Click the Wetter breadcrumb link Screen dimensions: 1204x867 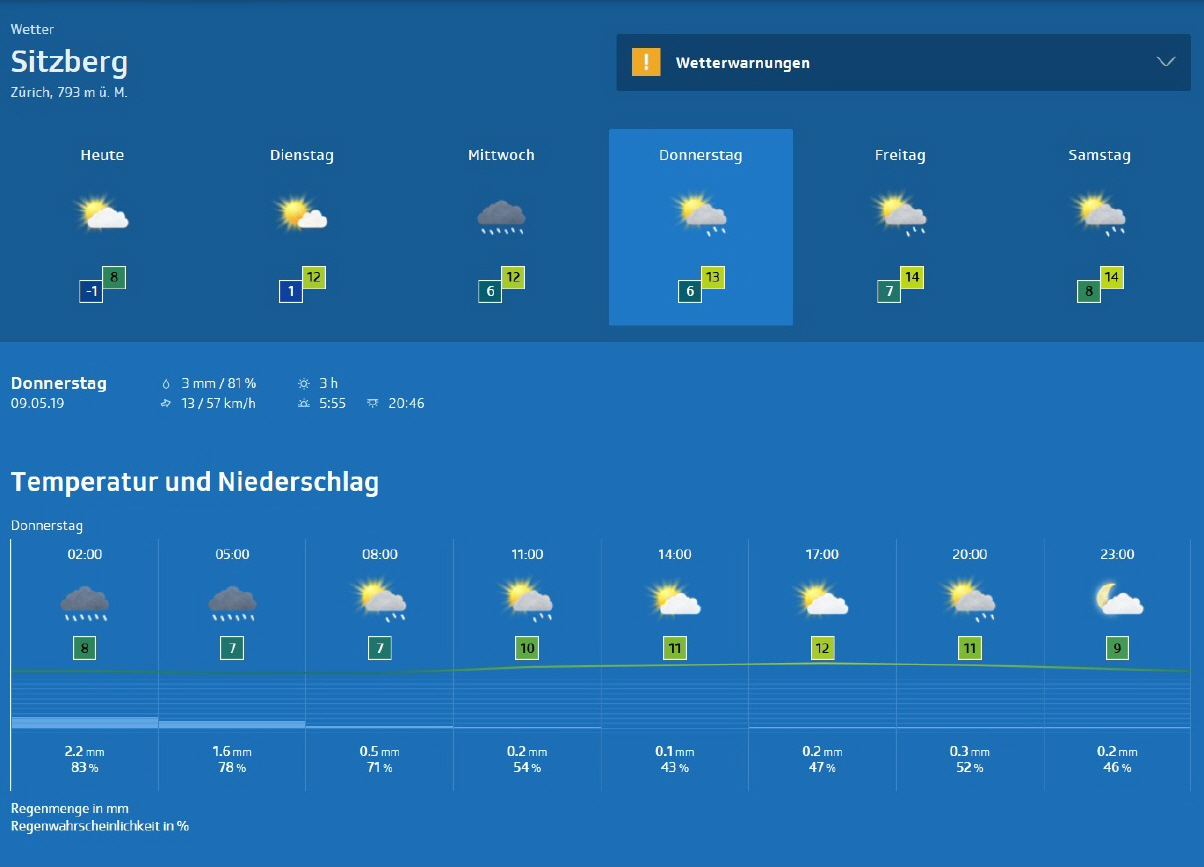click(32, 30)
